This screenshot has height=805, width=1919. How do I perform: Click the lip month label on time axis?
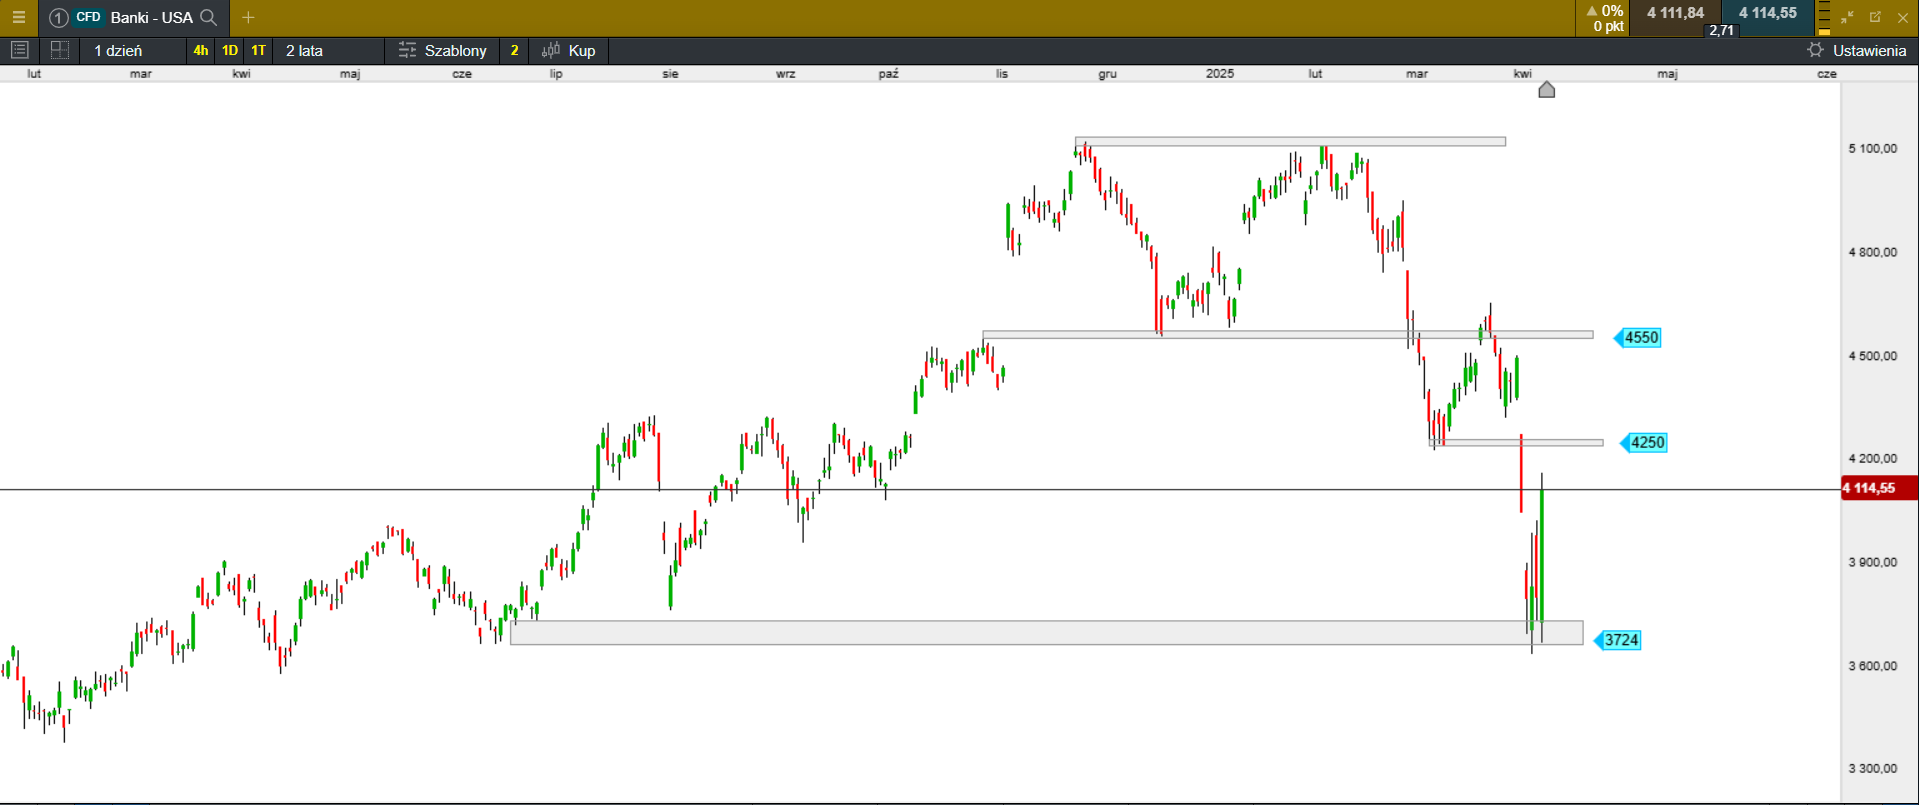[x=556, y=74]
